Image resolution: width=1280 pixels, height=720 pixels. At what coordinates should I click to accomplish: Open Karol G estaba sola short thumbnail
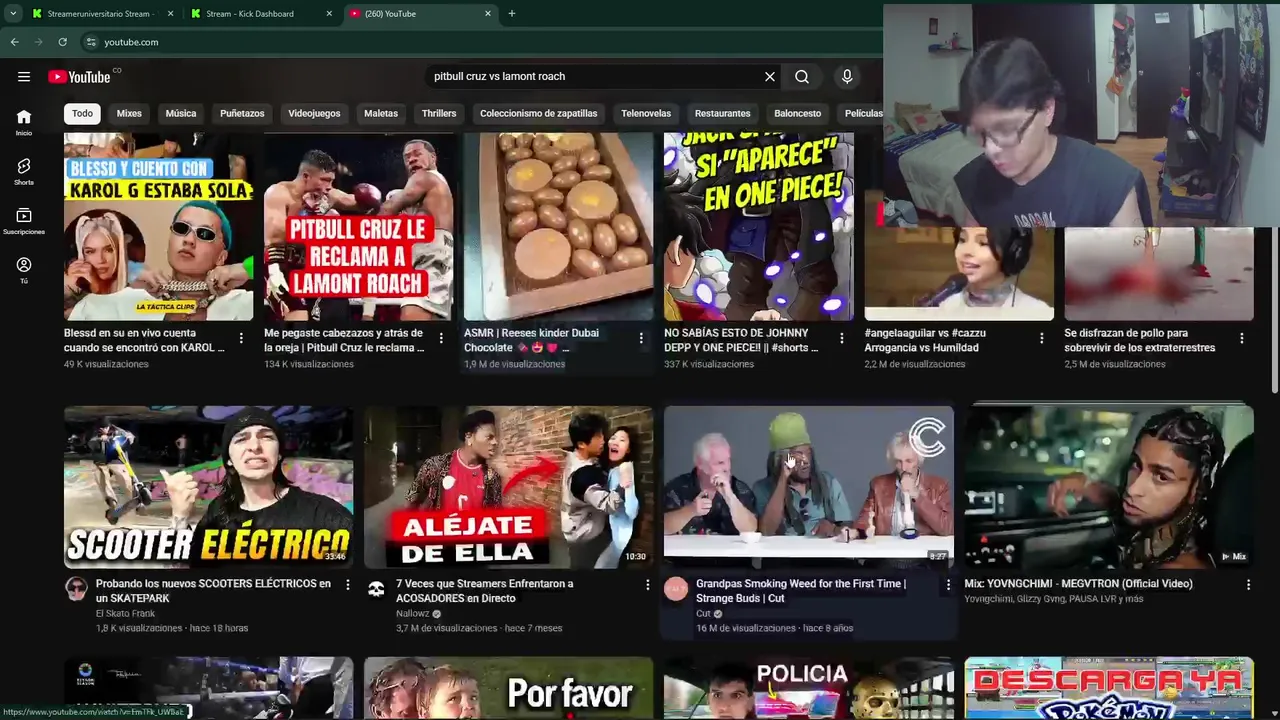(158, 227)
